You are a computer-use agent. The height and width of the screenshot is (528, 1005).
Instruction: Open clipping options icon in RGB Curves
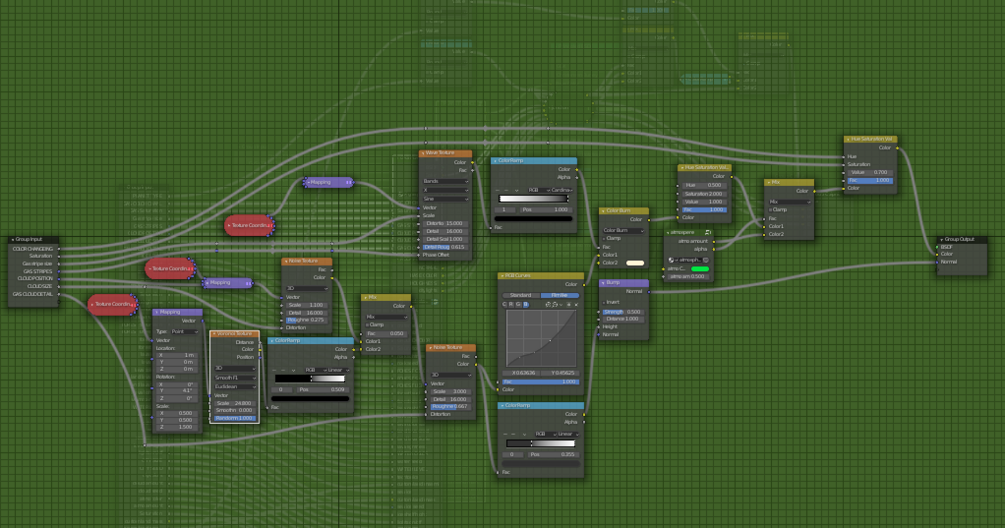click(x=569, y=304)
